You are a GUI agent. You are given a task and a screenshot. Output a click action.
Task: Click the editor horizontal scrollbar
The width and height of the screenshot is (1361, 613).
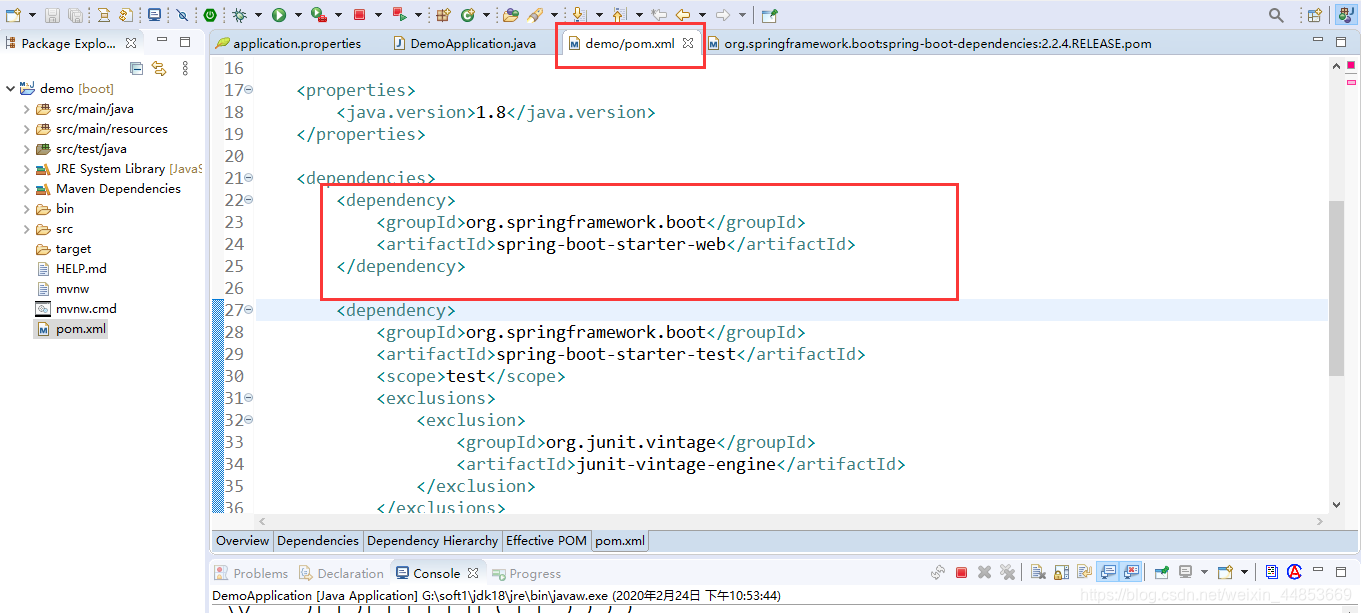790,521
